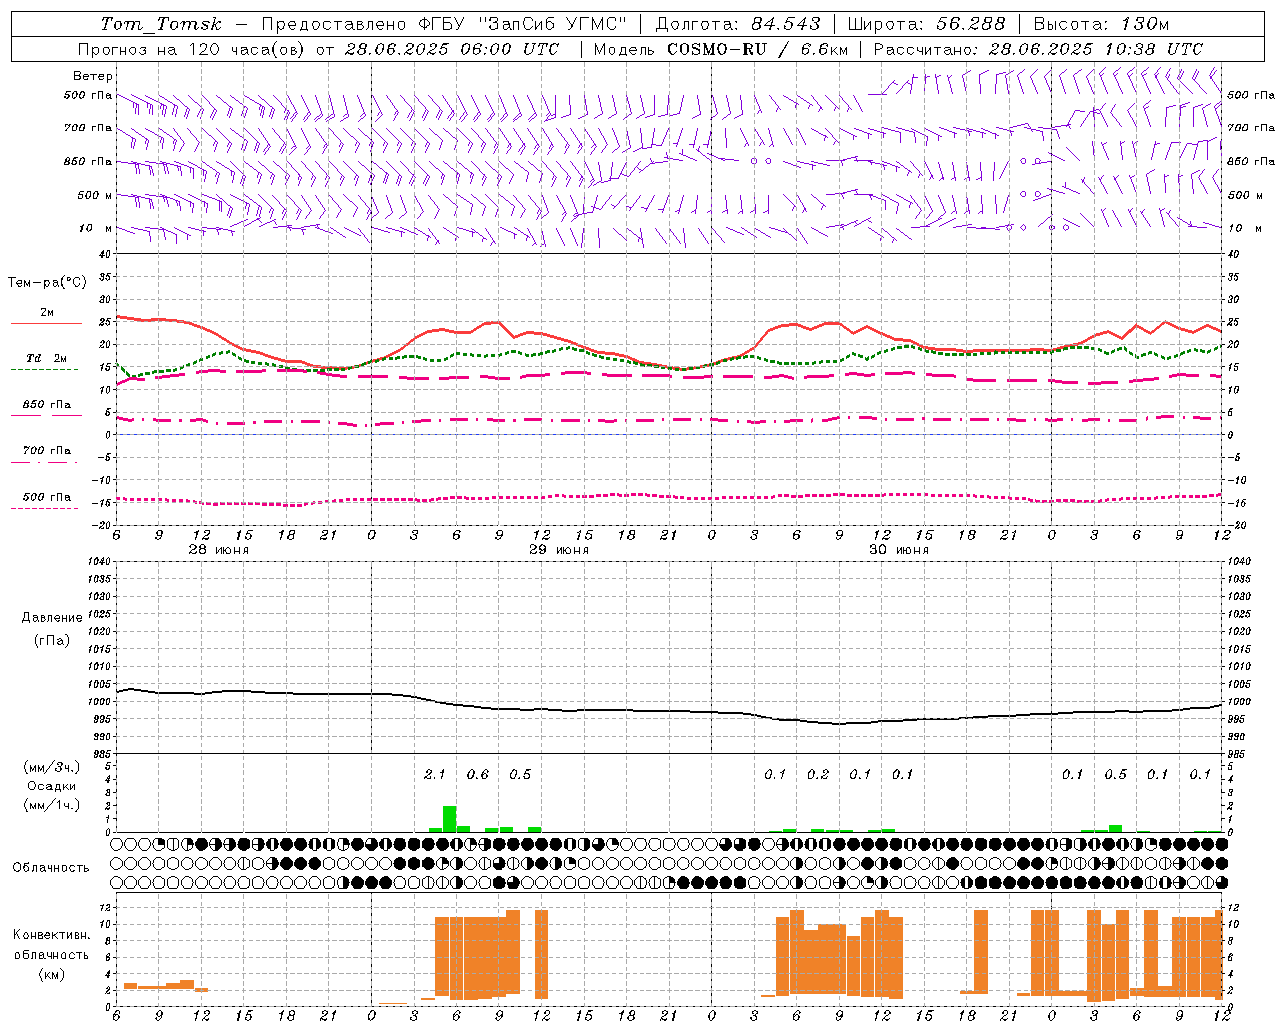
Task: Click the (мм/3ч.) precipitation unit label
Action: pos(51,767)
